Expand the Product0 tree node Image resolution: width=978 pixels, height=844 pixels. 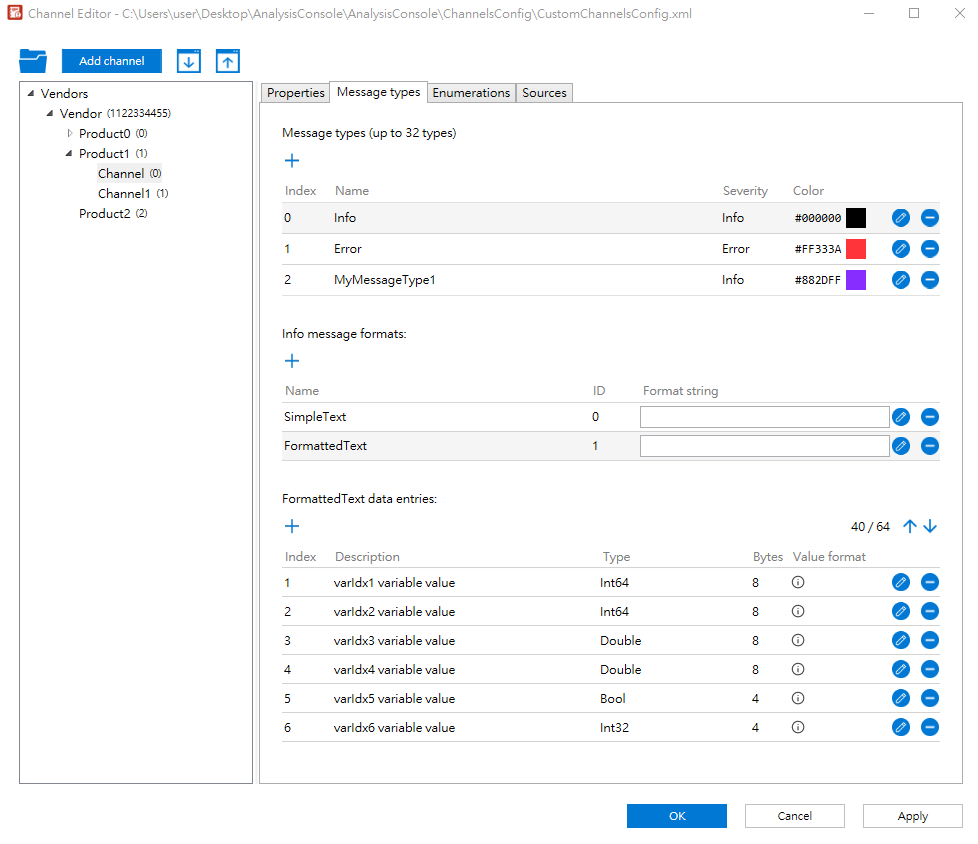pos(69,134)
